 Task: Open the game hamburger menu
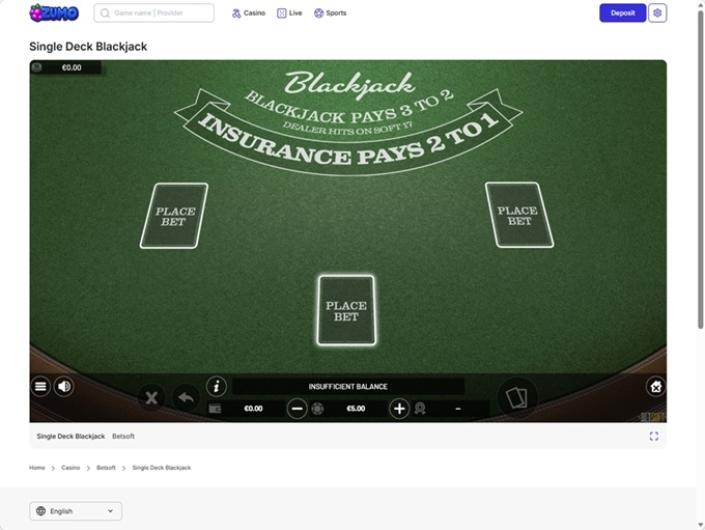tap(40, 386)
